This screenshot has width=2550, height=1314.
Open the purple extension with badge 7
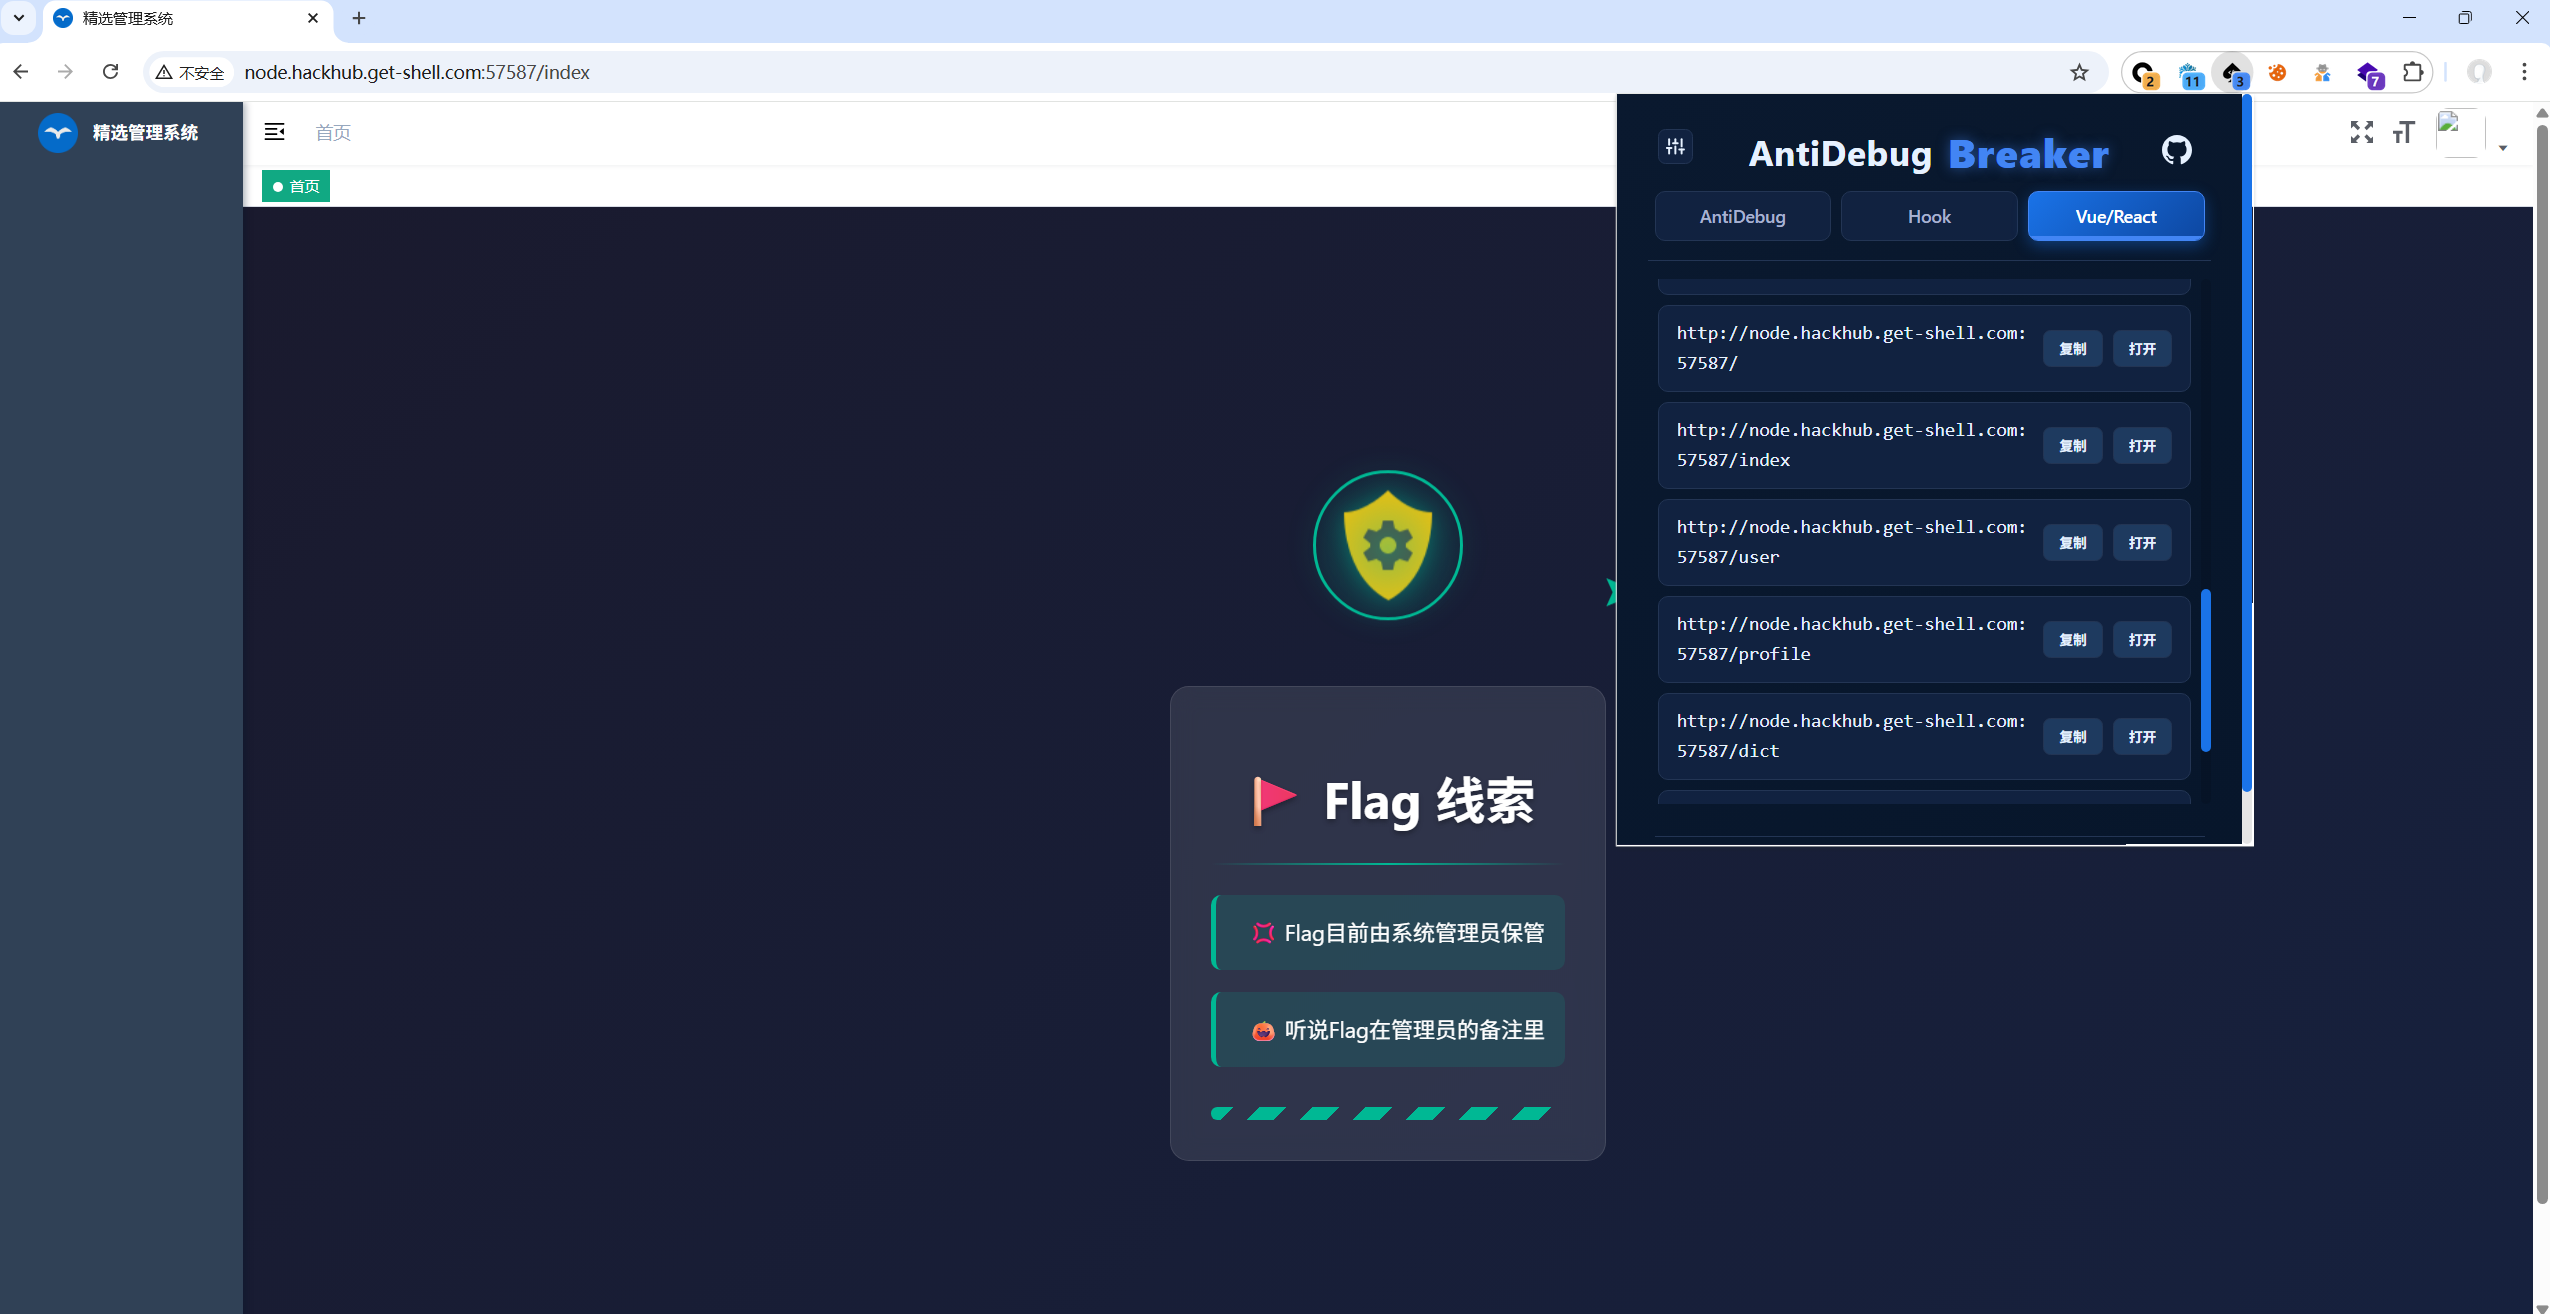pos(2369,73)
